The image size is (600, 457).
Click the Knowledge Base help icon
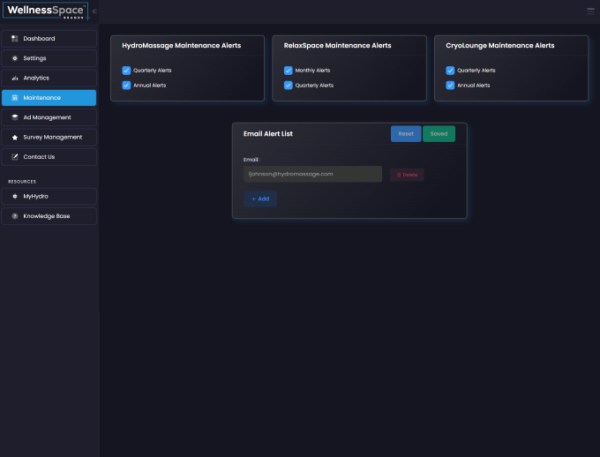(14, 216)
